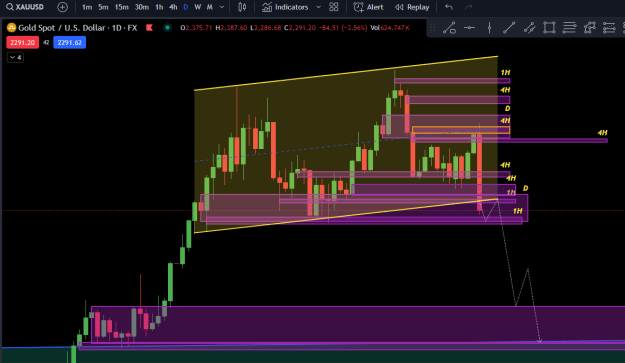Select the yellow upper channel trend line
This screenshot has height=363, width=625.
346,73
